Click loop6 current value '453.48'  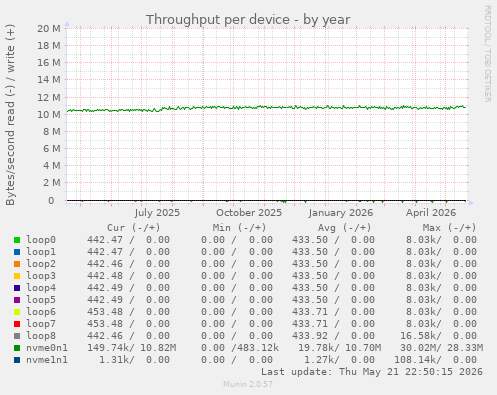pyautogui.click(x=105, y=312)
